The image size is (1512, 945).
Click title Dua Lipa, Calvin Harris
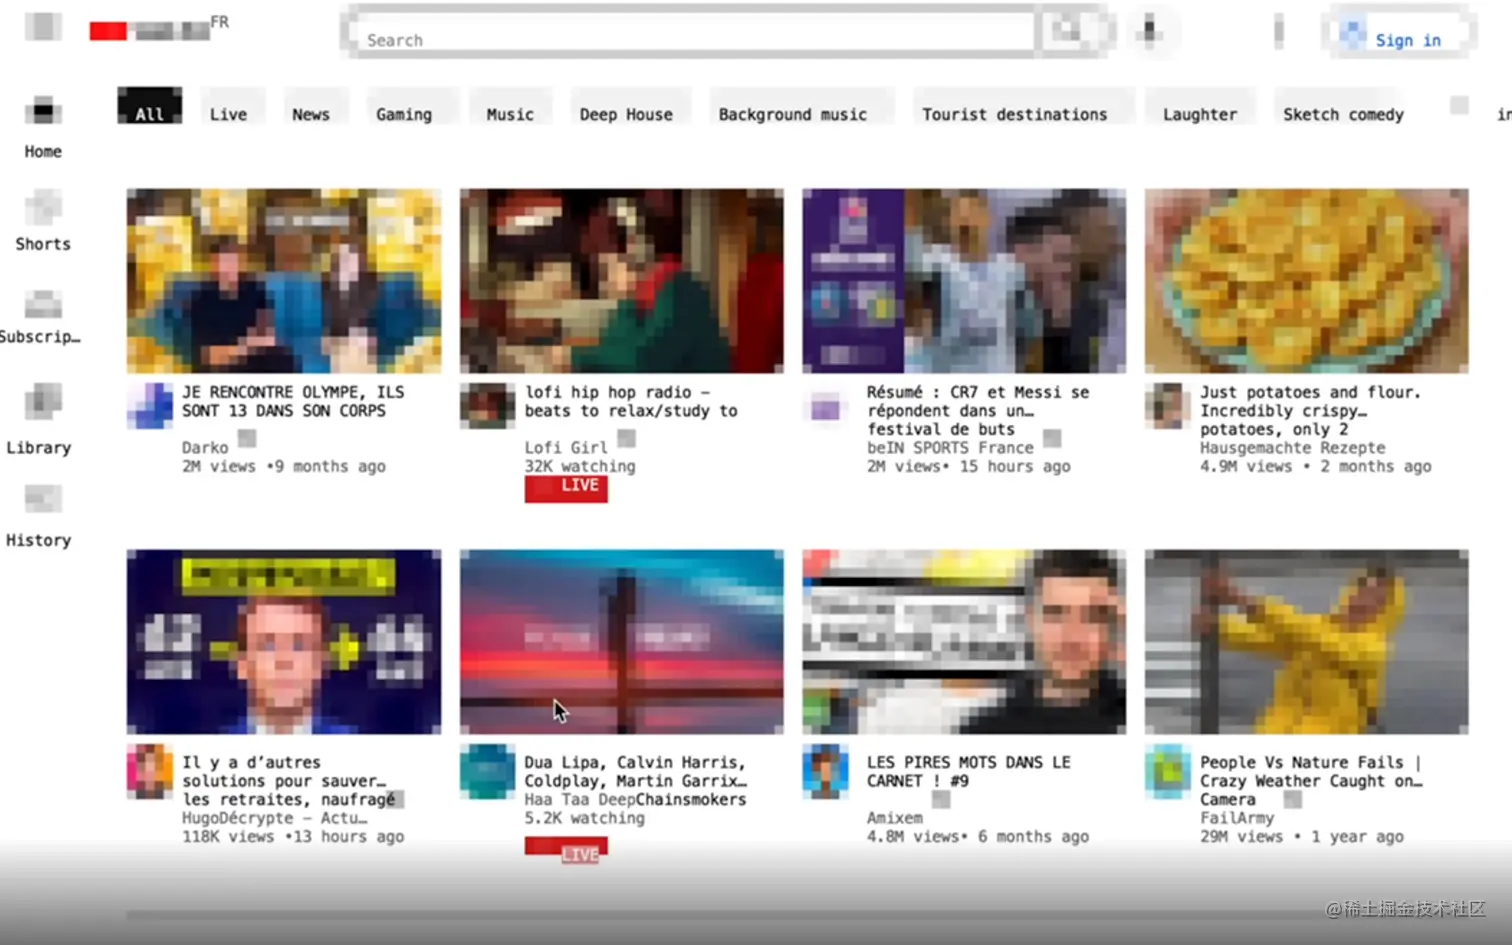[x=635, y=771]
